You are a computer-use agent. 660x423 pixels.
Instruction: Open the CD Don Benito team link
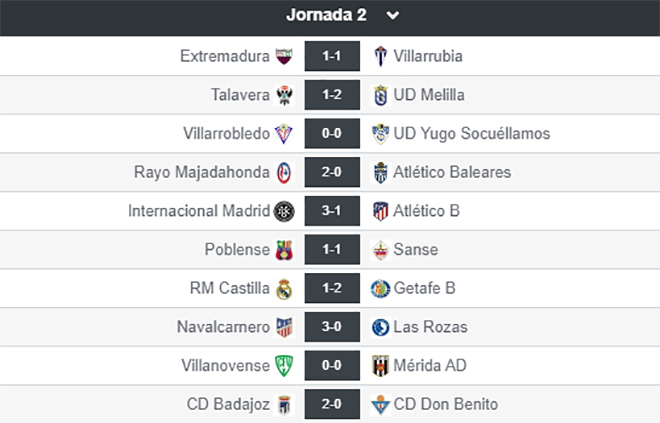[445, 404]
